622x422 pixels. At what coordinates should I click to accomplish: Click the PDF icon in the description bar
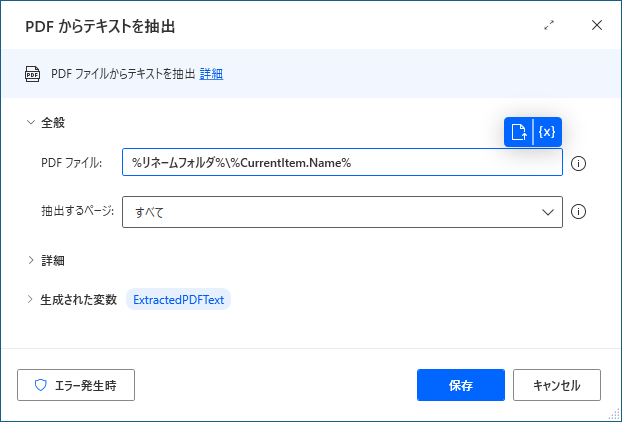point(33,74)
